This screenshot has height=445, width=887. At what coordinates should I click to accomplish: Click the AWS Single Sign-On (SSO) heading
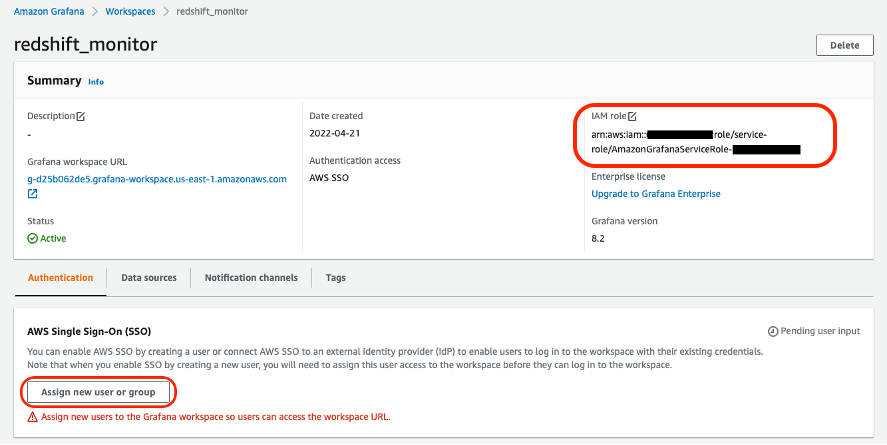click(89, 331)
